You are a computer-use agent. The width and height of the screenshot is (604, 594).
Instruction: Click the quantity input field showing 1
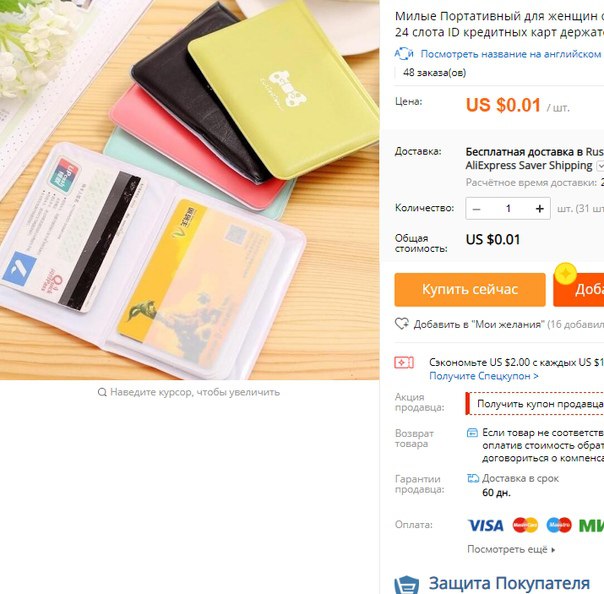(x=508, y=209)
